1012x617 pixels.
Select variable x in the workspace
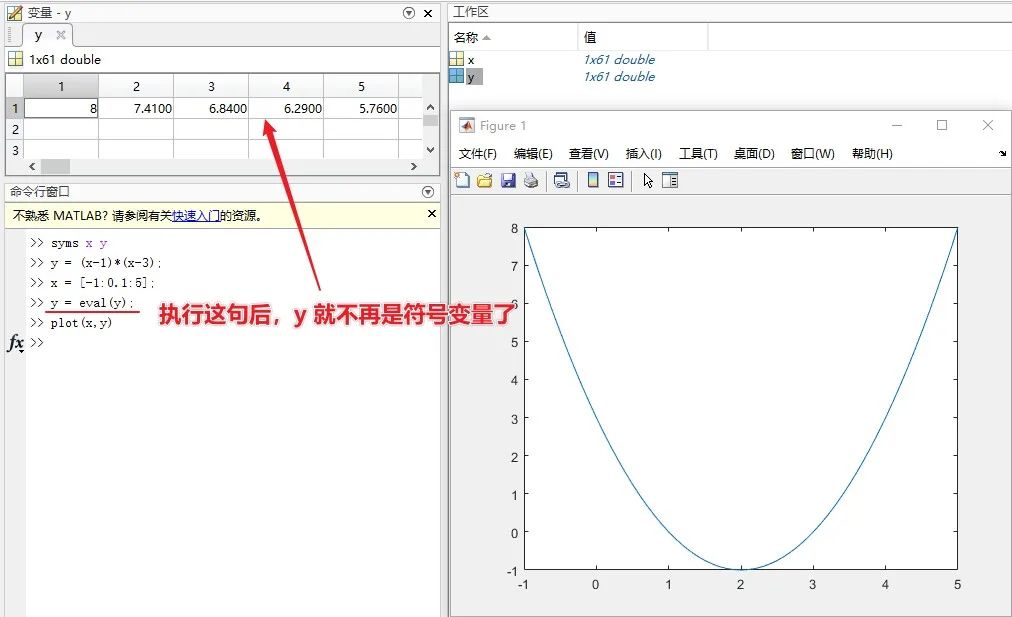pos(470,59)
